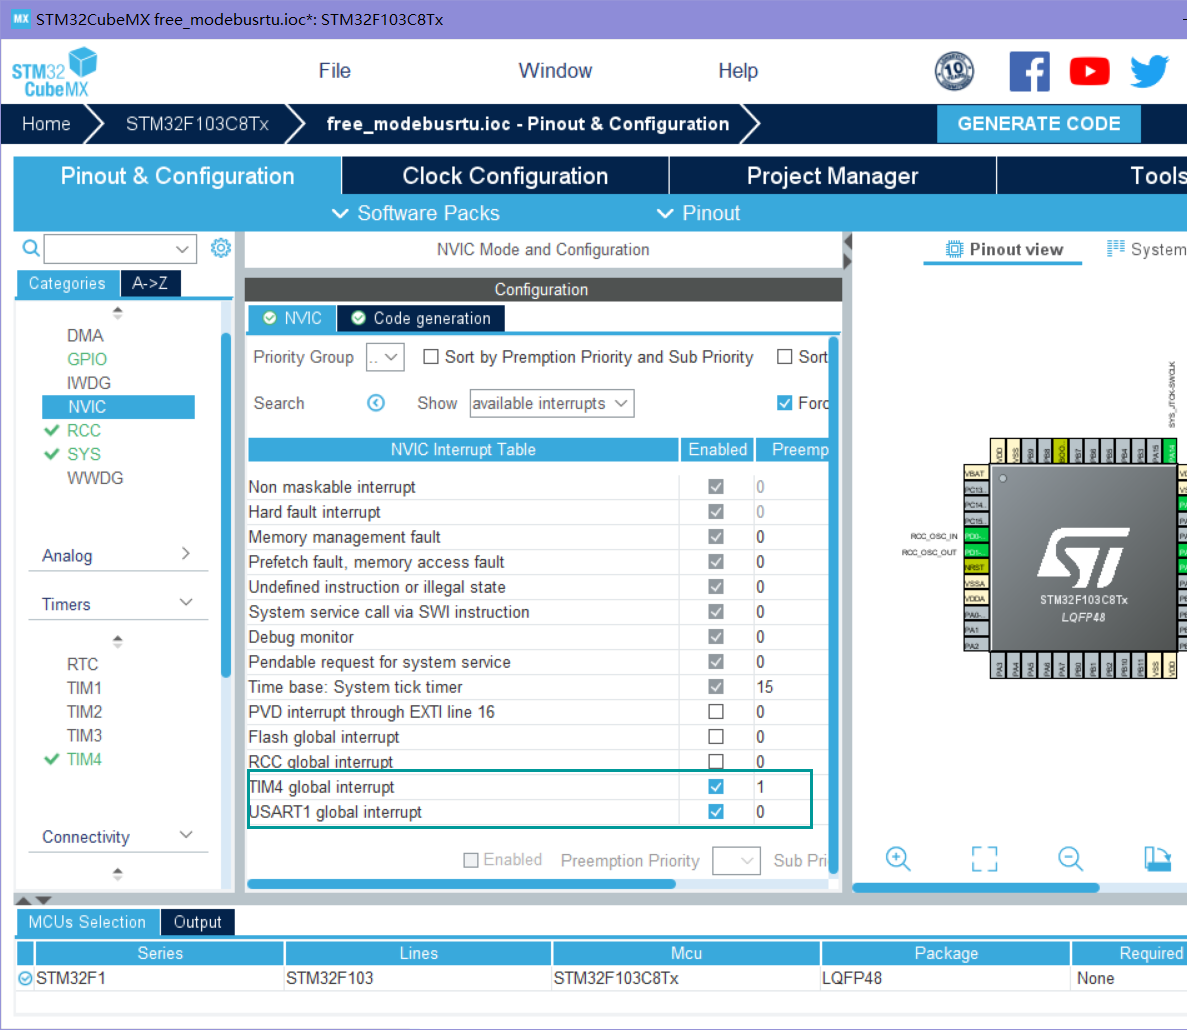Select SYS in the categories list
This screenshot has width=1187, height=1030.
point(84,454)
